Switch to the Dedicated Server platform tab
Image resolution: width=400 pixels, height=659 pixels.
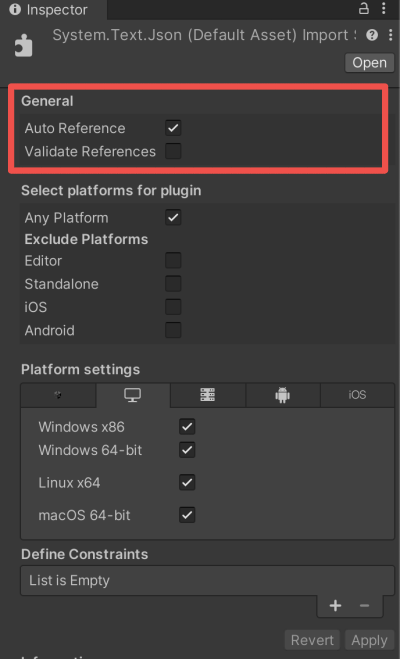[x=208, y=395]
